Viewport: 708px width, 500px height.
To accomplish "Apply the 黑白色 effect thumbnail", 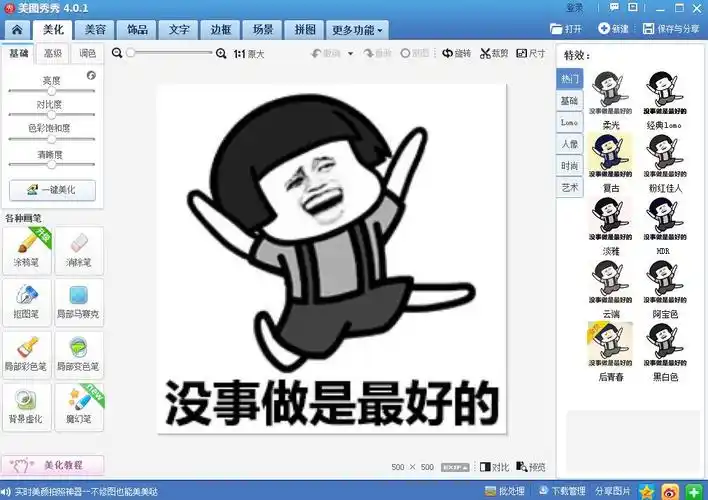I will click(x=665, y=345).
